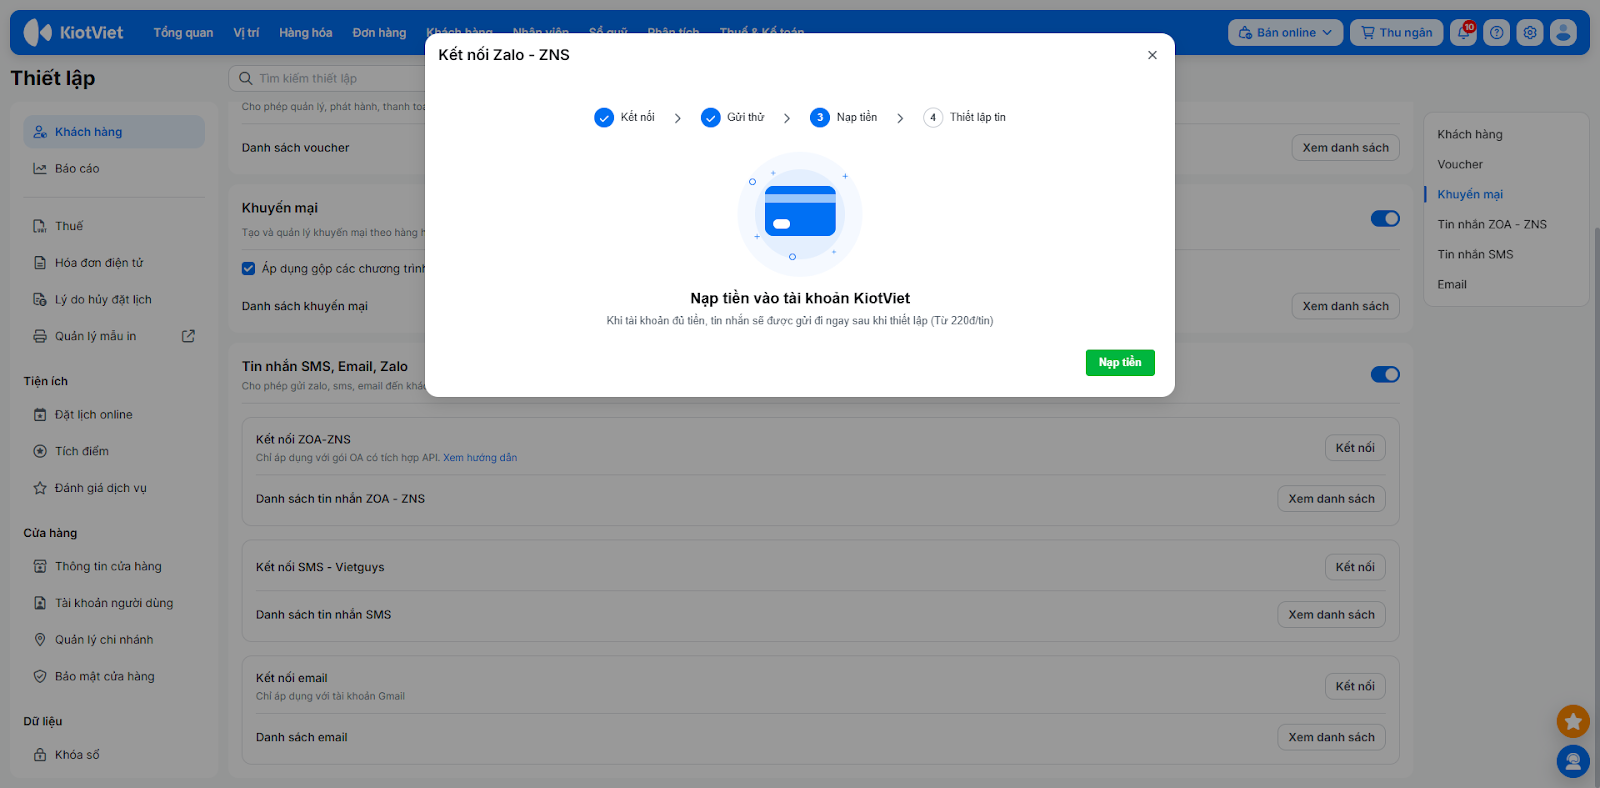
Task: Open the blue support agent floating button
Action: (x=1573, y=762)
